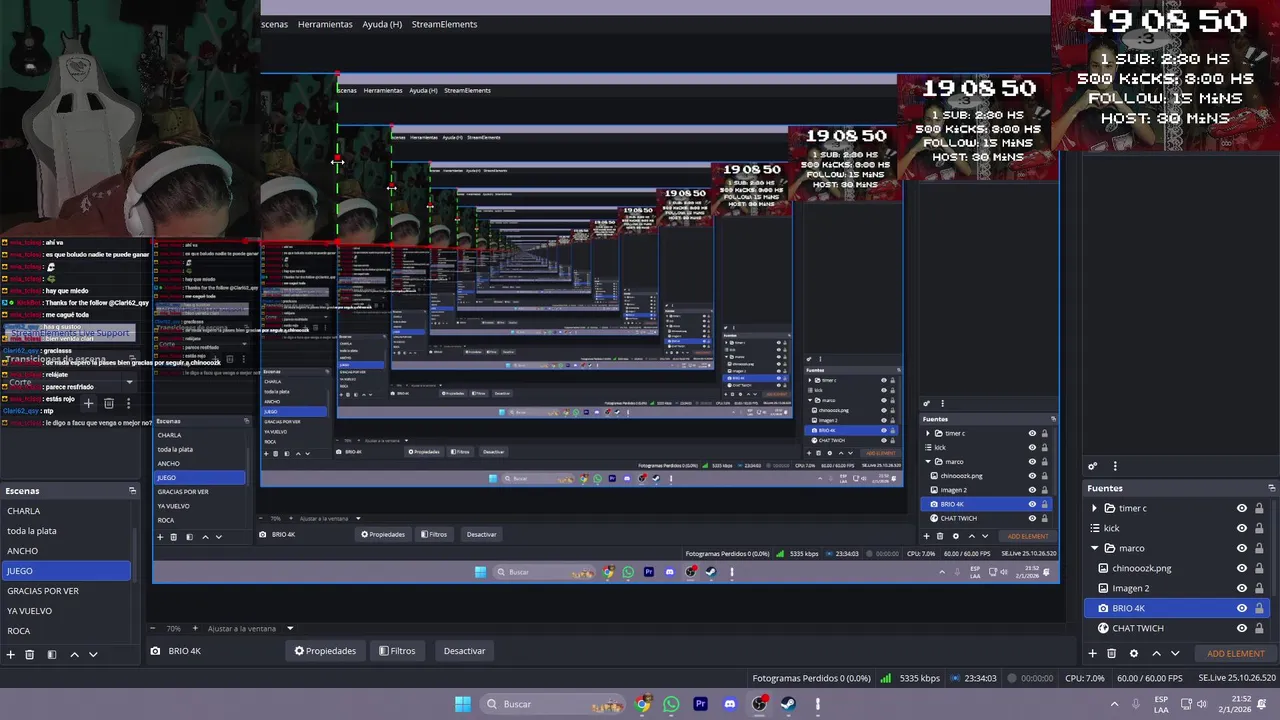
Task: Toggle lock on CHAT TWICH in main Fuentes
Action: coord(1259,628)
